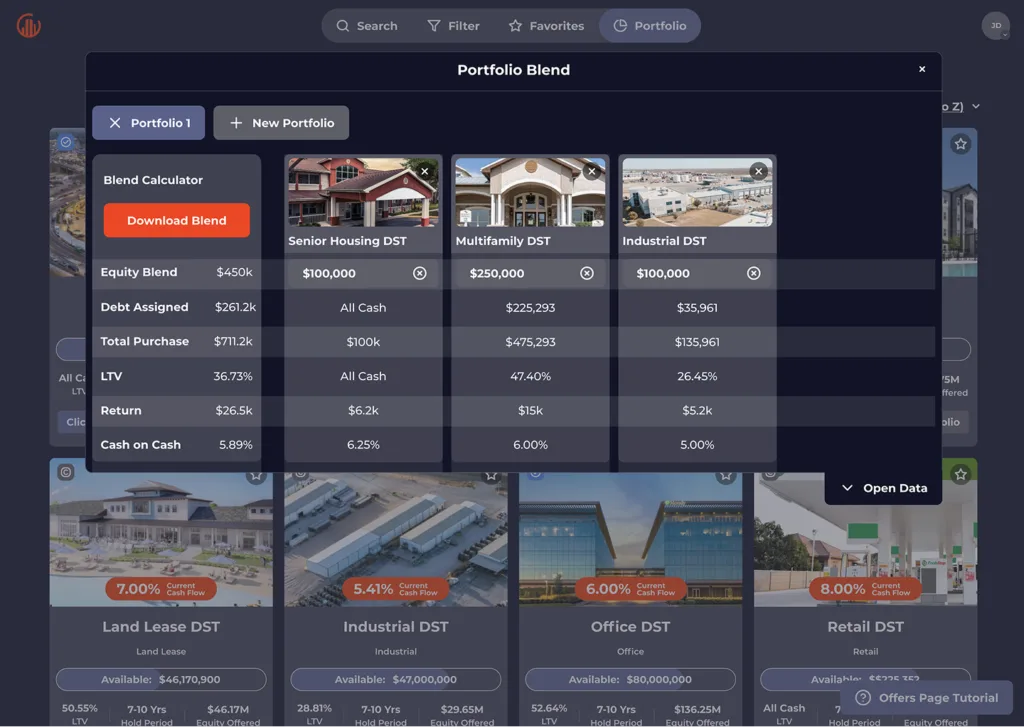The width and height of the screenshot is (1024, 727).
Task: Click the Available $46,170,900 progress bar
Action: [161, 679]
